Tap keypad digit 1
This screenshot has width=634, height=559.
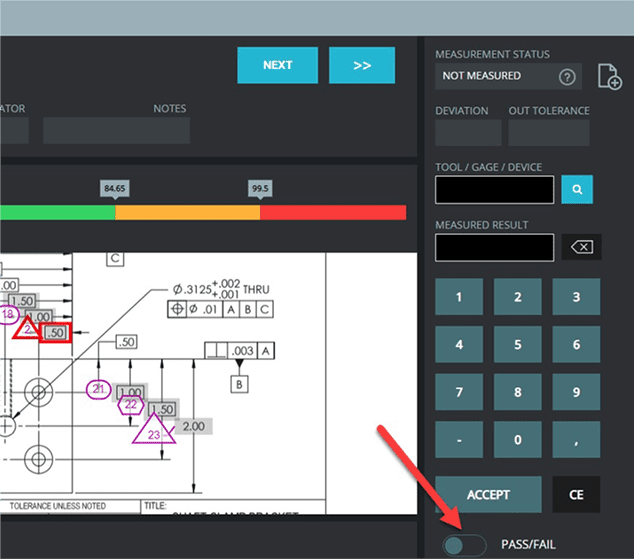[x=459, y=297]
